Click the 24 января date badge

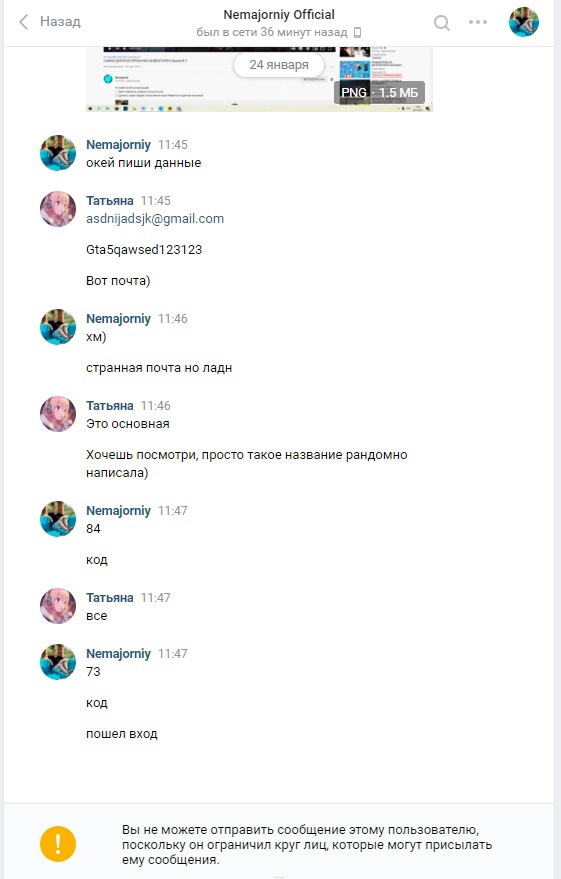tap(279, 65)
